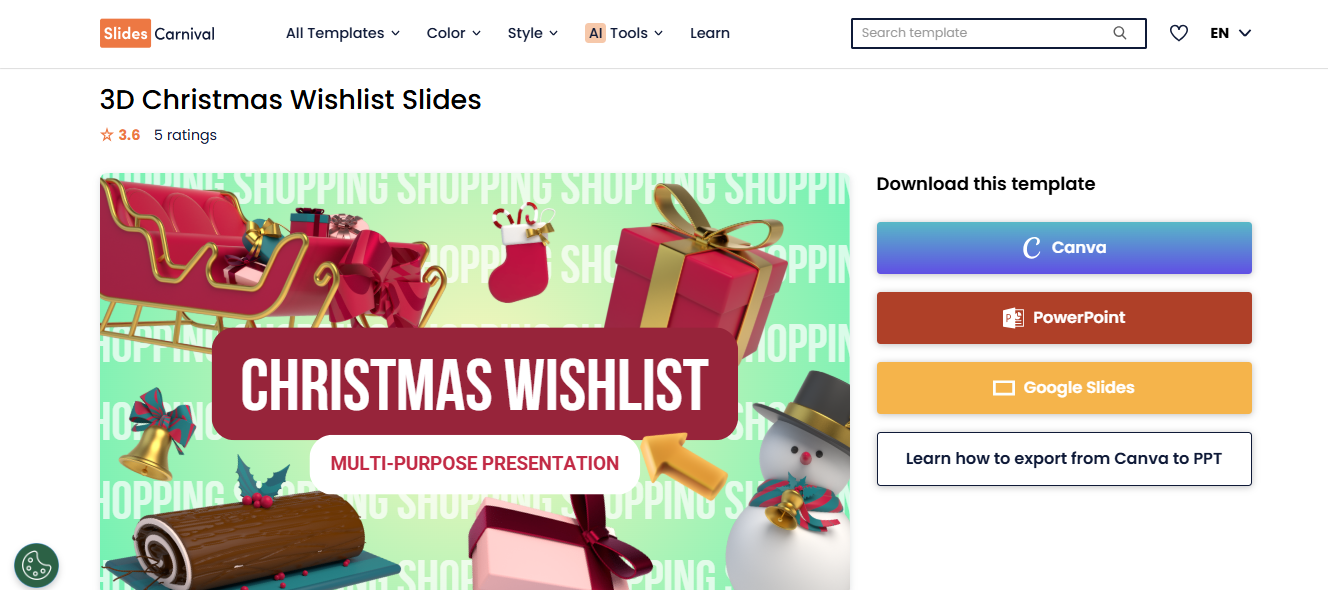This screenshot has width=1328, height=590.
Task: Focus the Search template field
Action: click(x=980, y=33)
